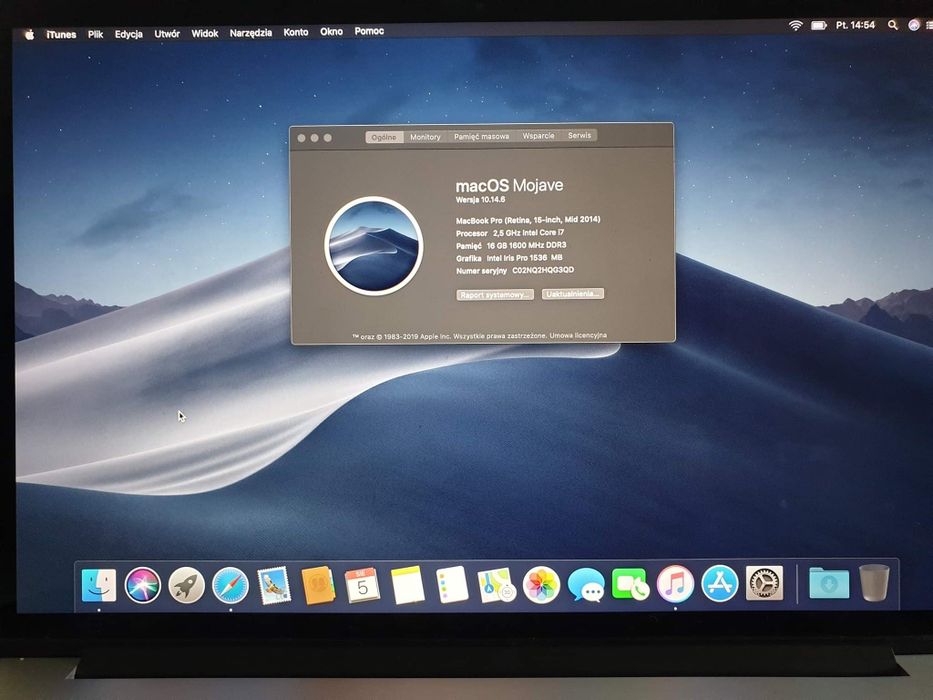Click the Wersja 10.14.6 text
The height and width of the screenshot is (700, 933).
480,200
